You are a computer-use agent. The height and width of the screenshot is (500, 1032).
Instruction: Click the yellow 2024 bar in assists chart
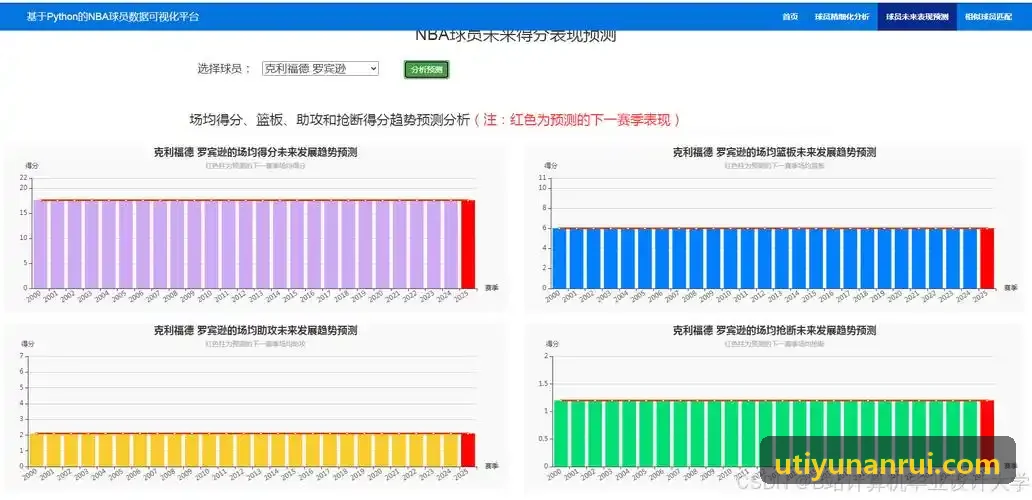pos(450,450)
